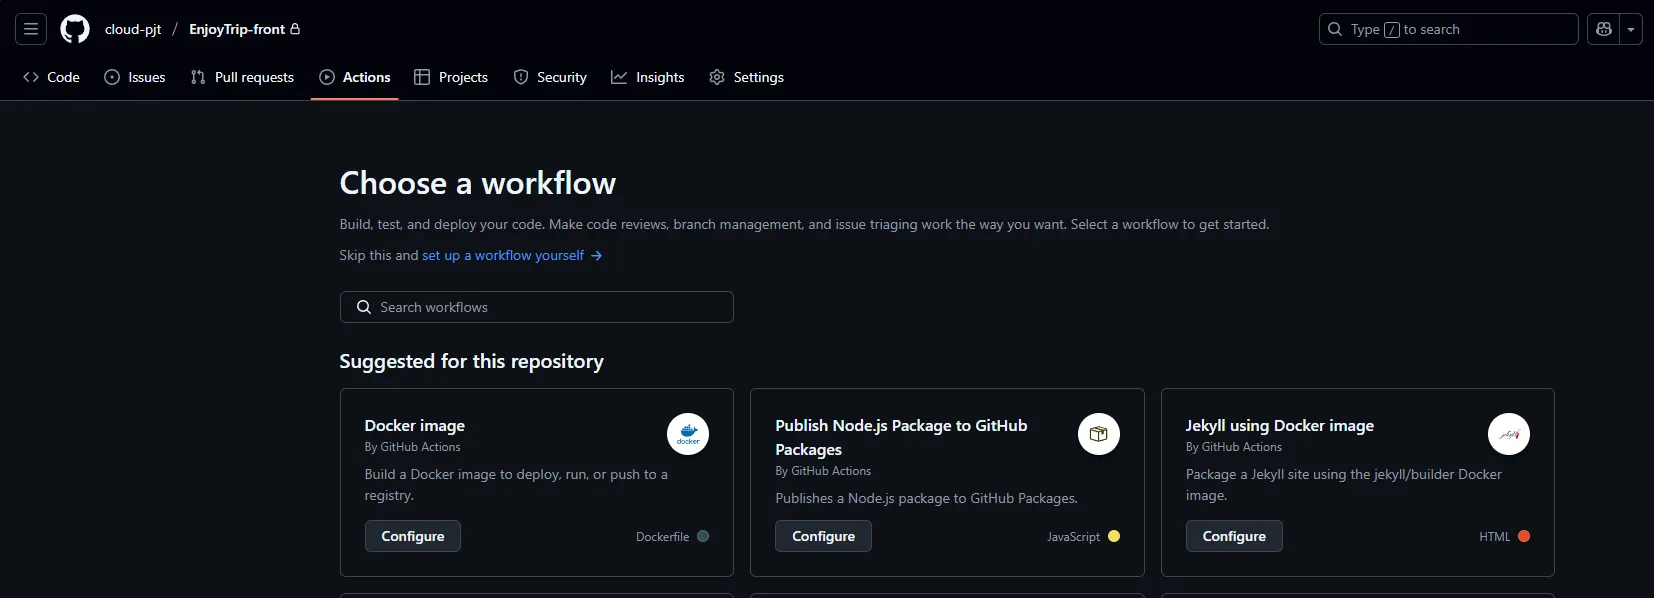1654x598 pixels.
Task: Click the Issues circle-dot icon
Action: [x=112, y=77]
